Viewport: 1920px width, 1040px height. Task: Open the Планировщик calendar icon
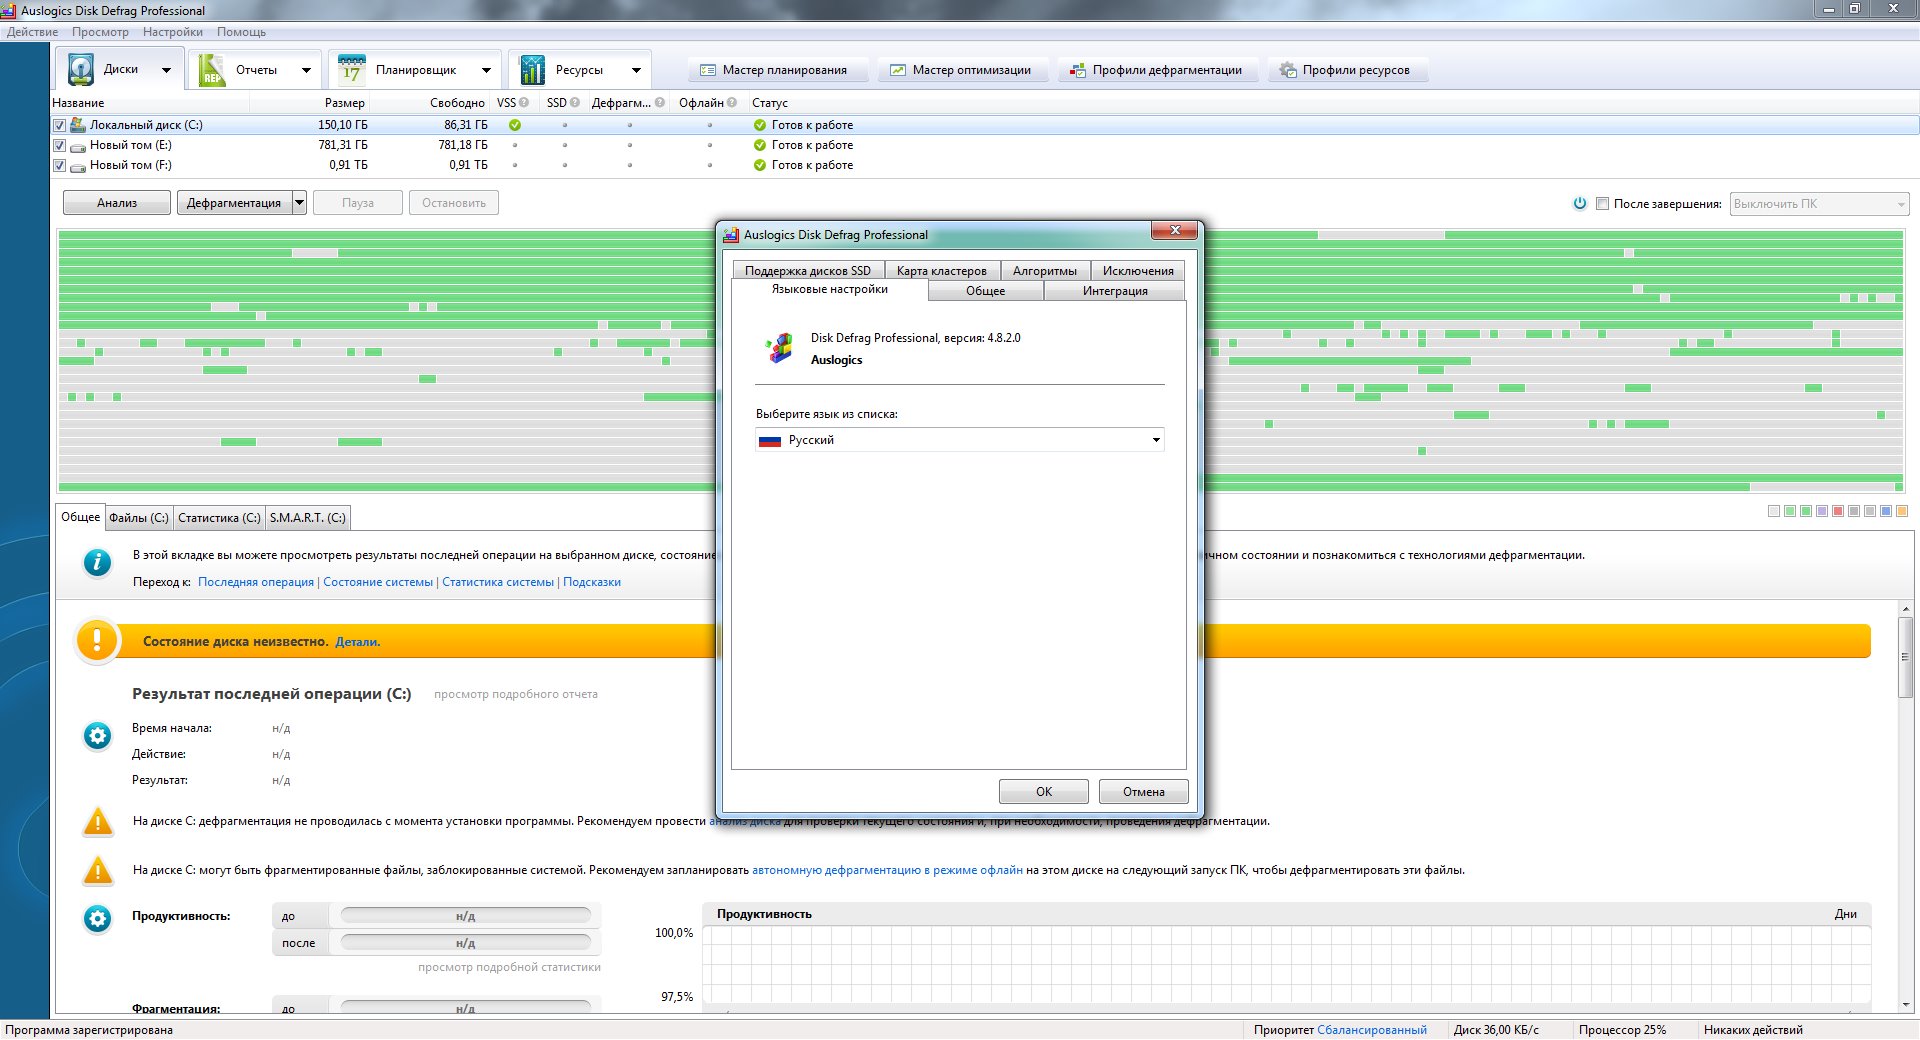tap(351, 70)
